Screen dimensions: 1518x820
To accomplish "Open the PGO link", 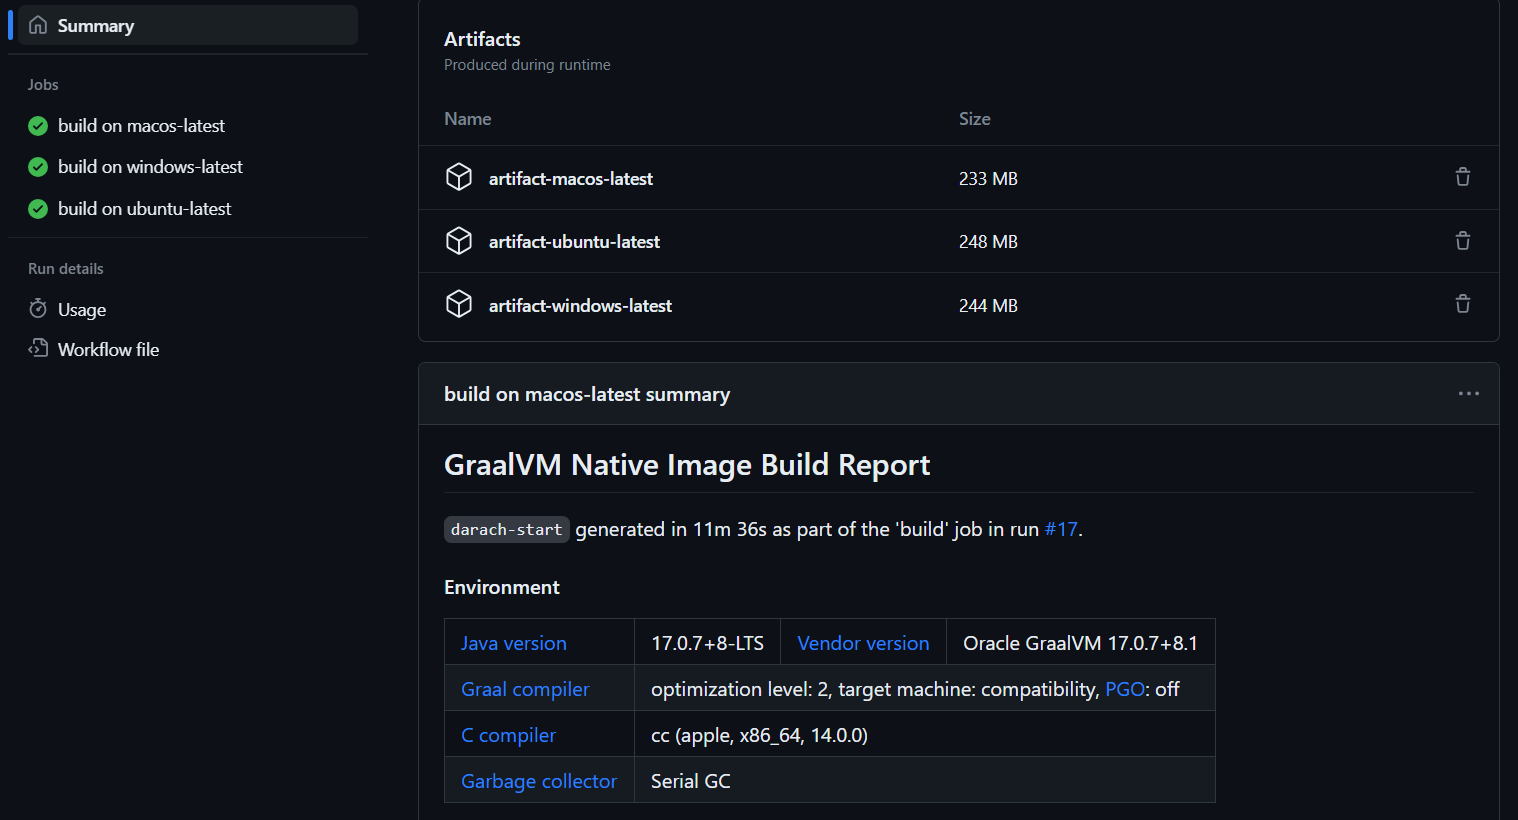I will (x=1125, y=689).
